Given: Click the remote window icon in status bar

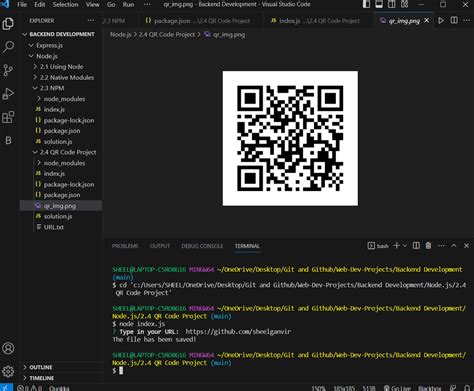Looking at the screenshot, I should pyautogui.click(x=6, y=388).
